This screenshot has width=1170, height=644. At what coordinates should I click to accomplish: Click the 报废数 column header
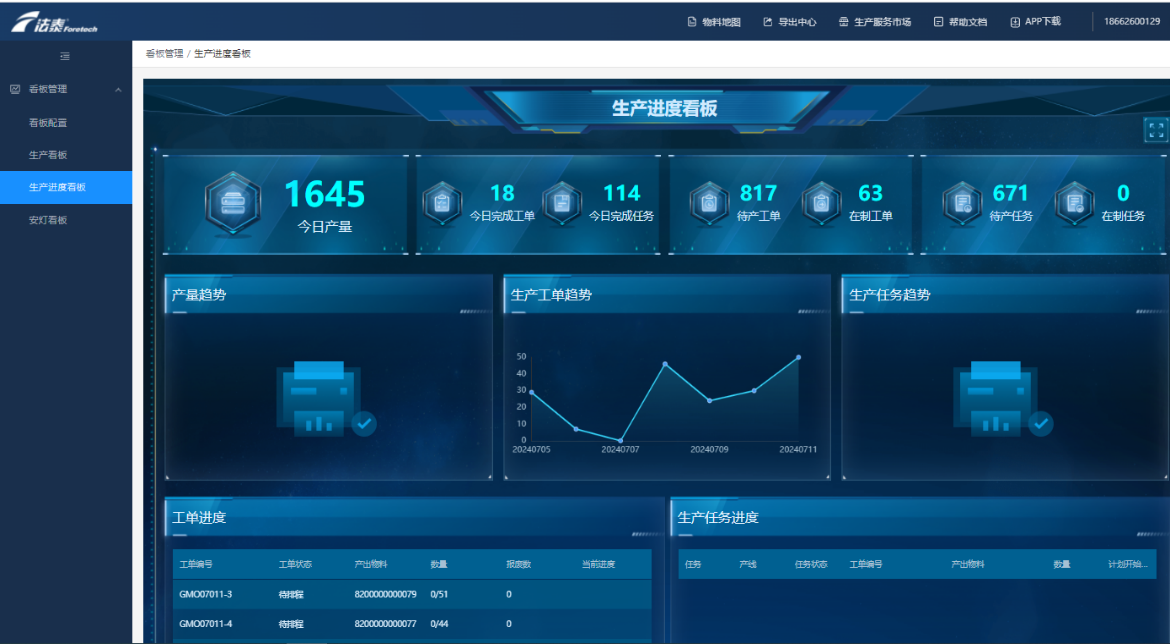point(519,564)
